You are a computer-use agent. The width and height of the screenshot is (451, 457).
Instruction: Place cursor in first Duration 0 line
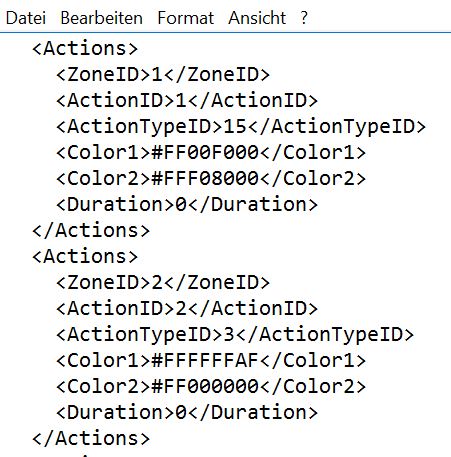(187, 204)
